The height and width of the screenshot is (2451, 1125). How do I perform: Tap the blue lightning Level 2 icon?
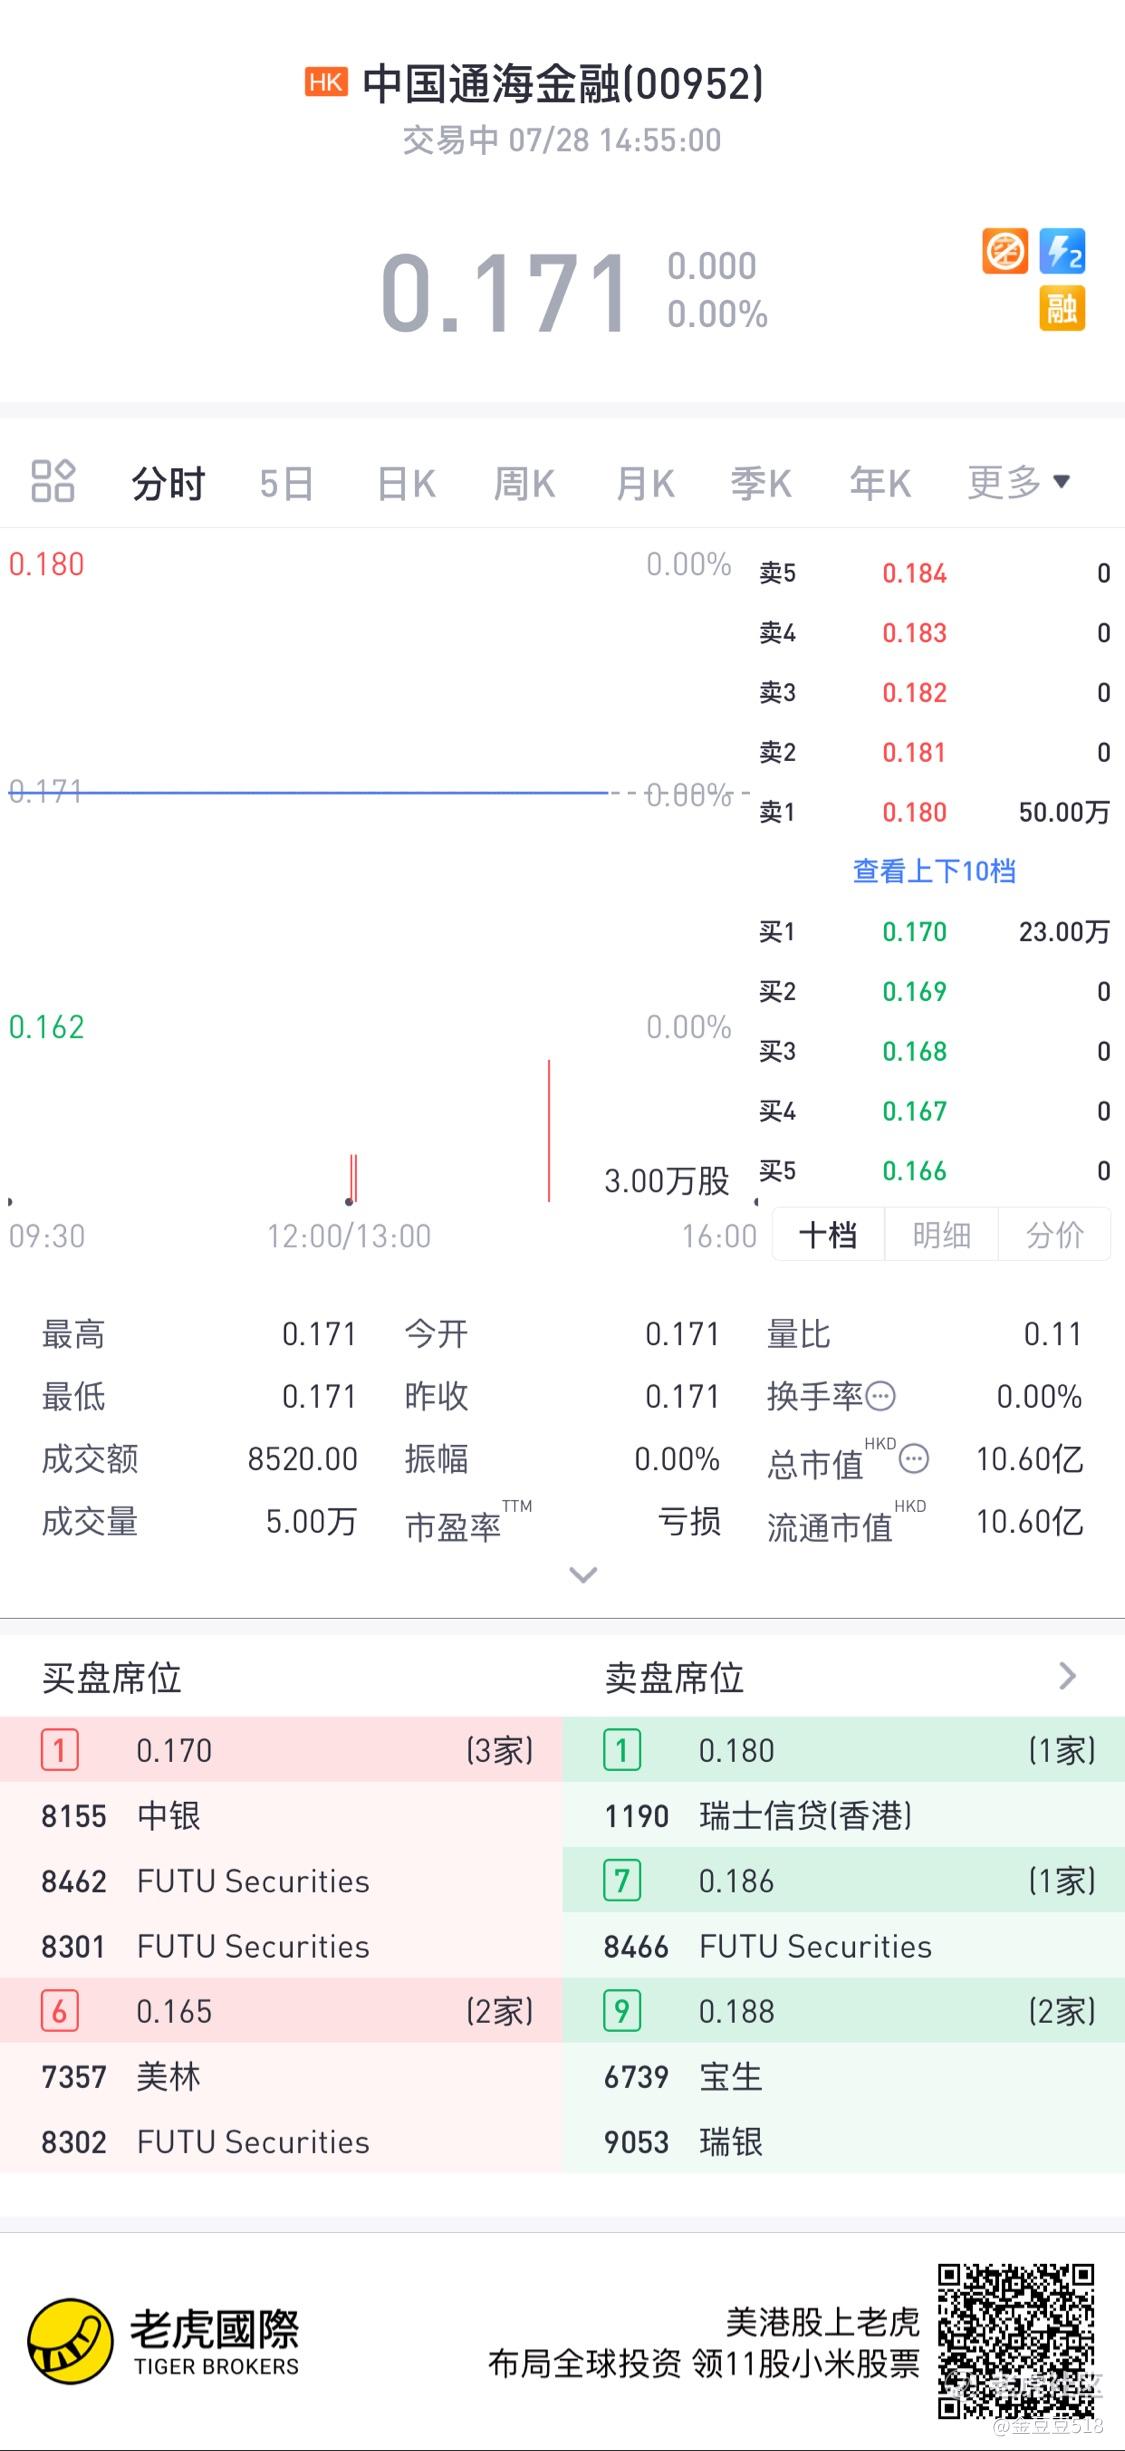pos(1062,251)
